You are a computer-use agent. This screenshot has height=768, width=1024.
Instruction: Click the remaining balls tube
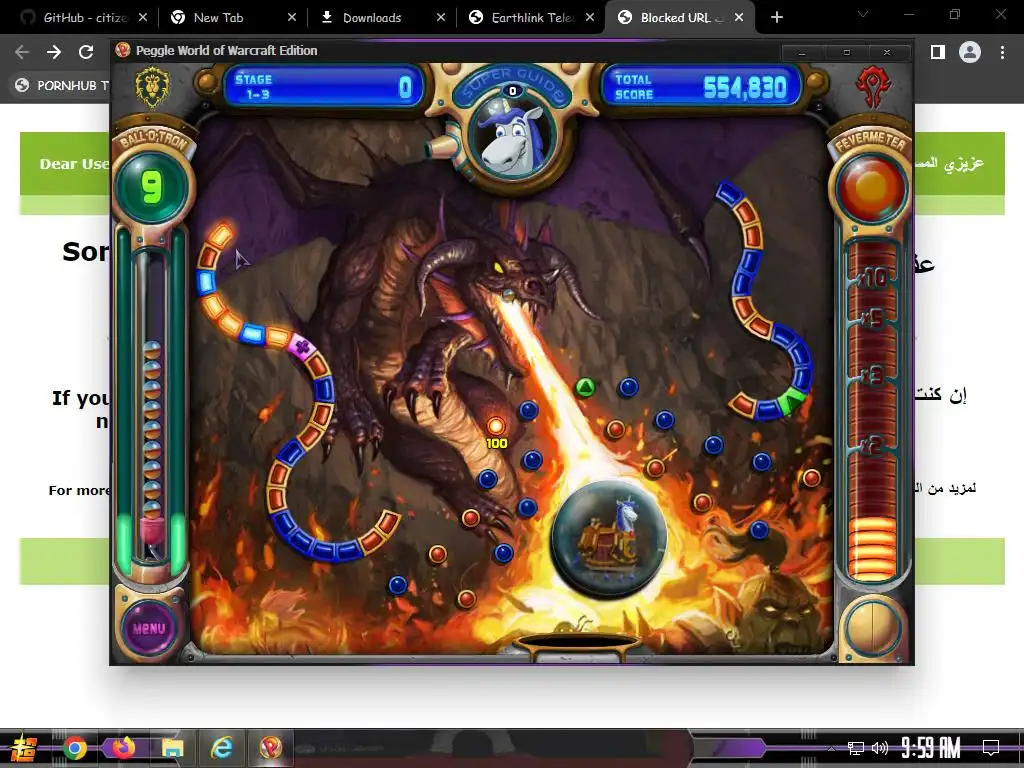pyautogui.click(x=152, y=405)
